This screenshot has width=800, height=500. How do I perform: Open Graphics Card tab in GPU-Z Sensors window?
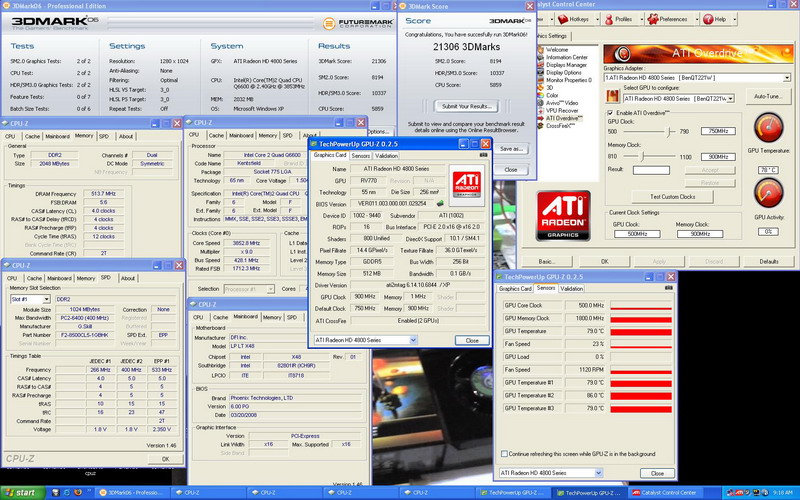515,289
